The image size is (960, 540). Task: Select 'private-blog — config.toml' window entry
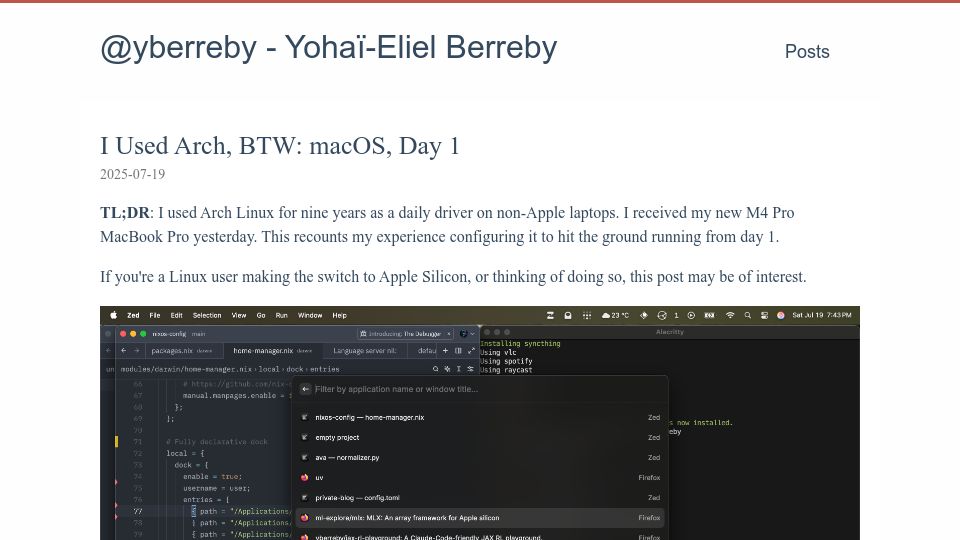[480, 498]
